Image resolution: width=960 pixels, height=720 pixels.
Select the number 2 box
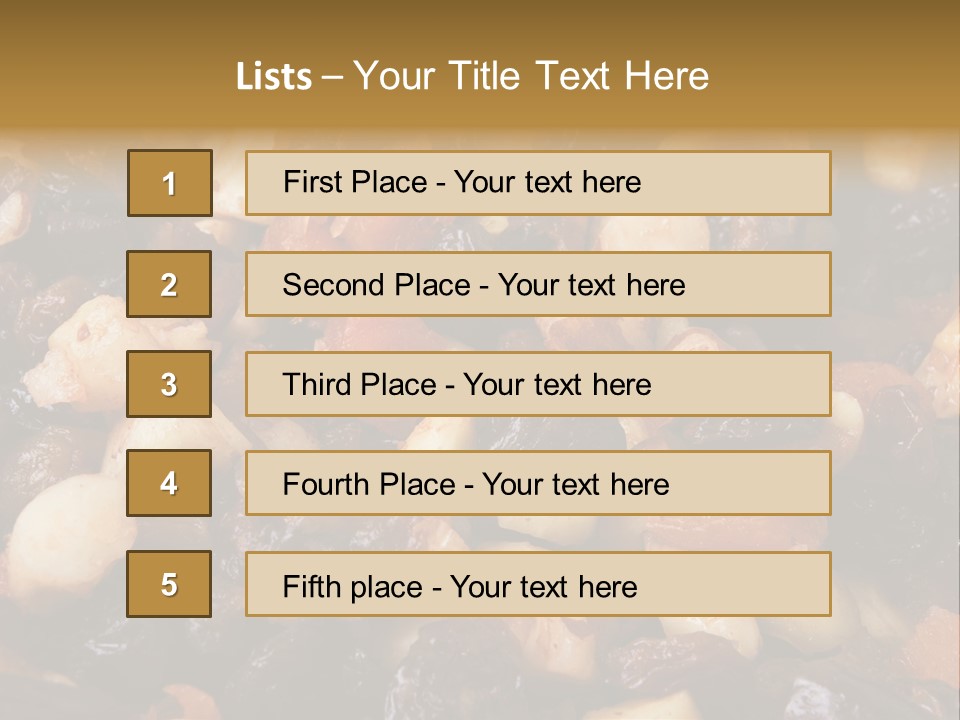tap(169, 285)
